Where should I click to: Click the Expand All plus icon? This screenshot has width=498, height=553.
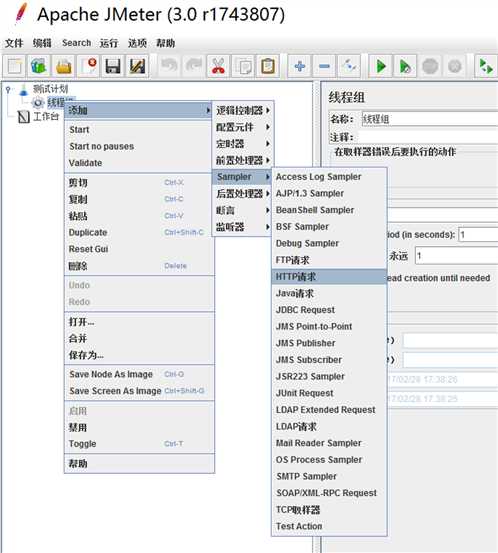click(300, 66)
